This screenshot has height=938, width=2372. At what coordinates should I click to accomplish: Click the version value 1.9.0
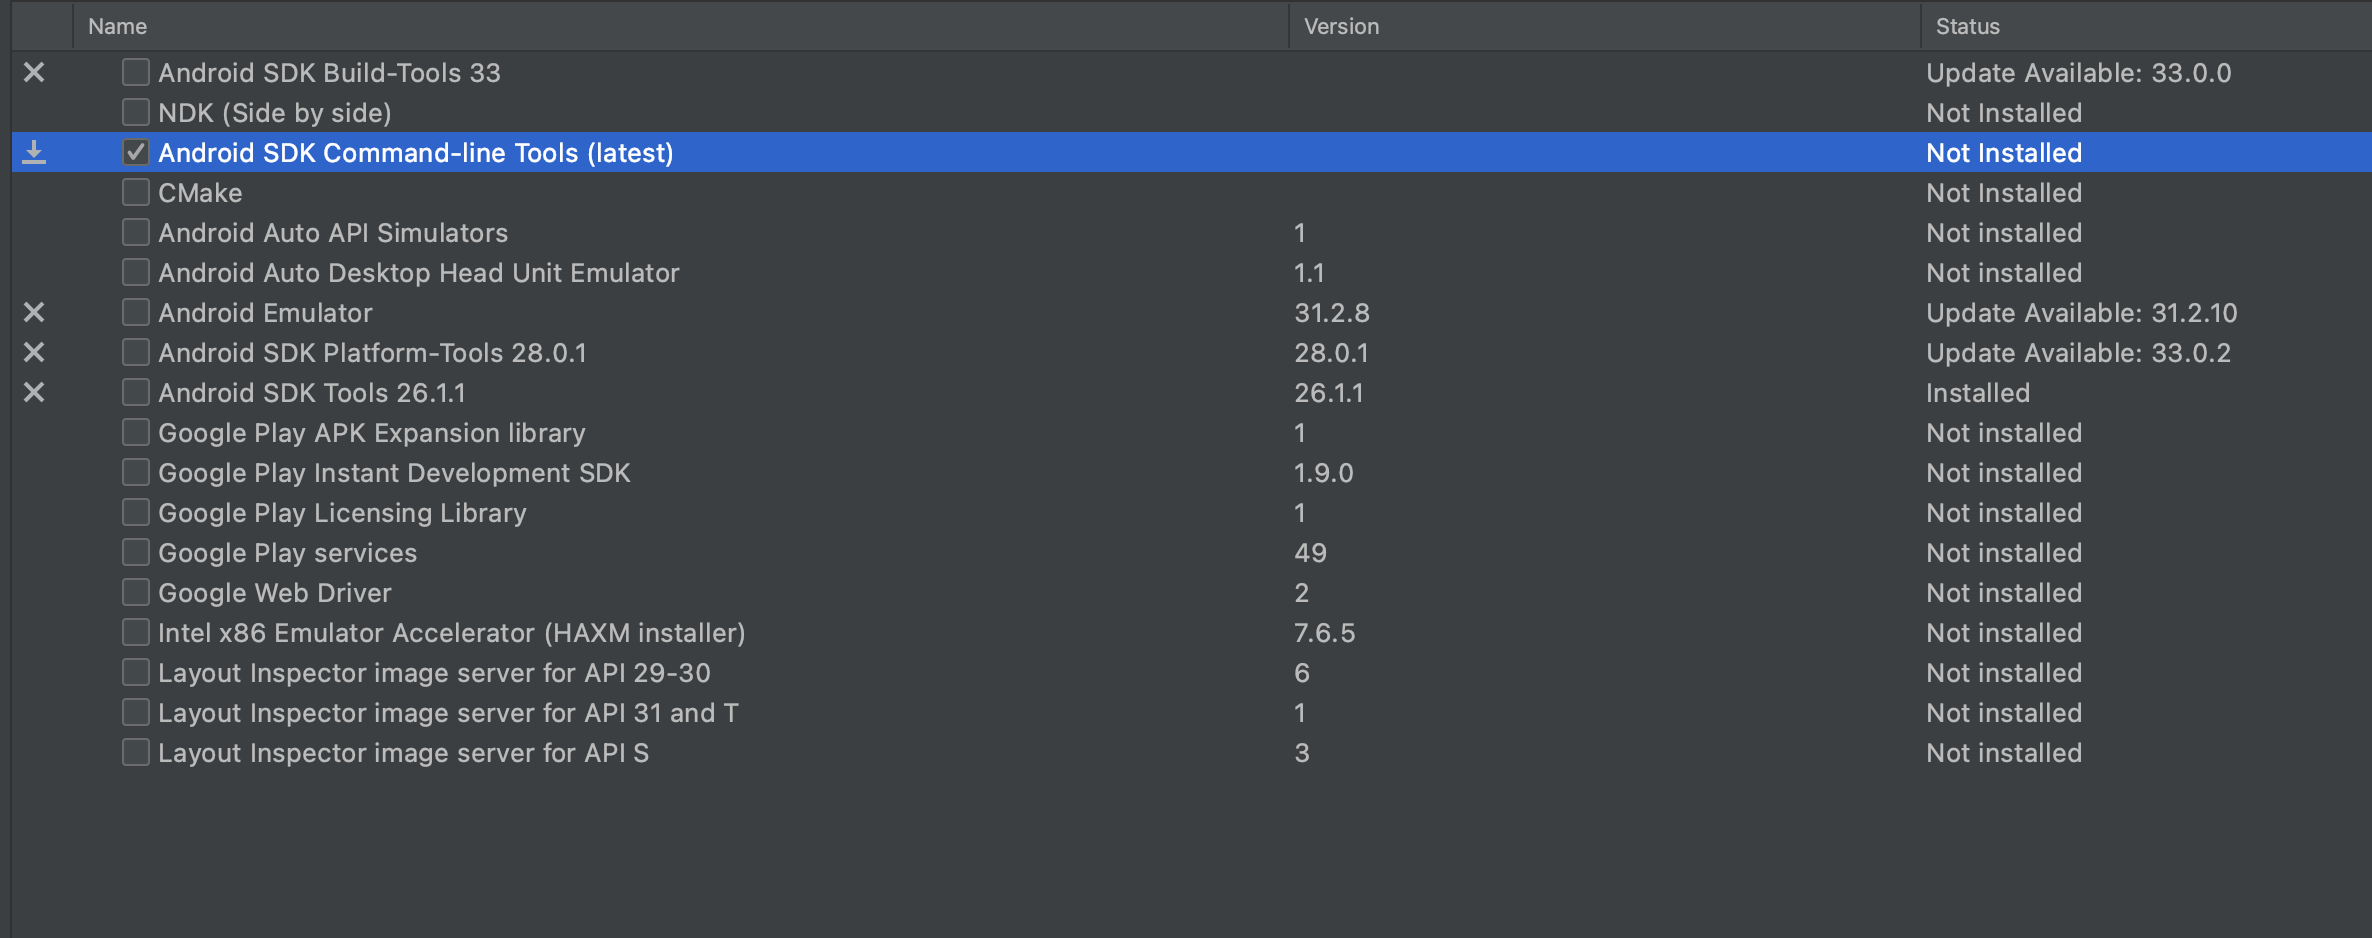tap(1324, 473)
